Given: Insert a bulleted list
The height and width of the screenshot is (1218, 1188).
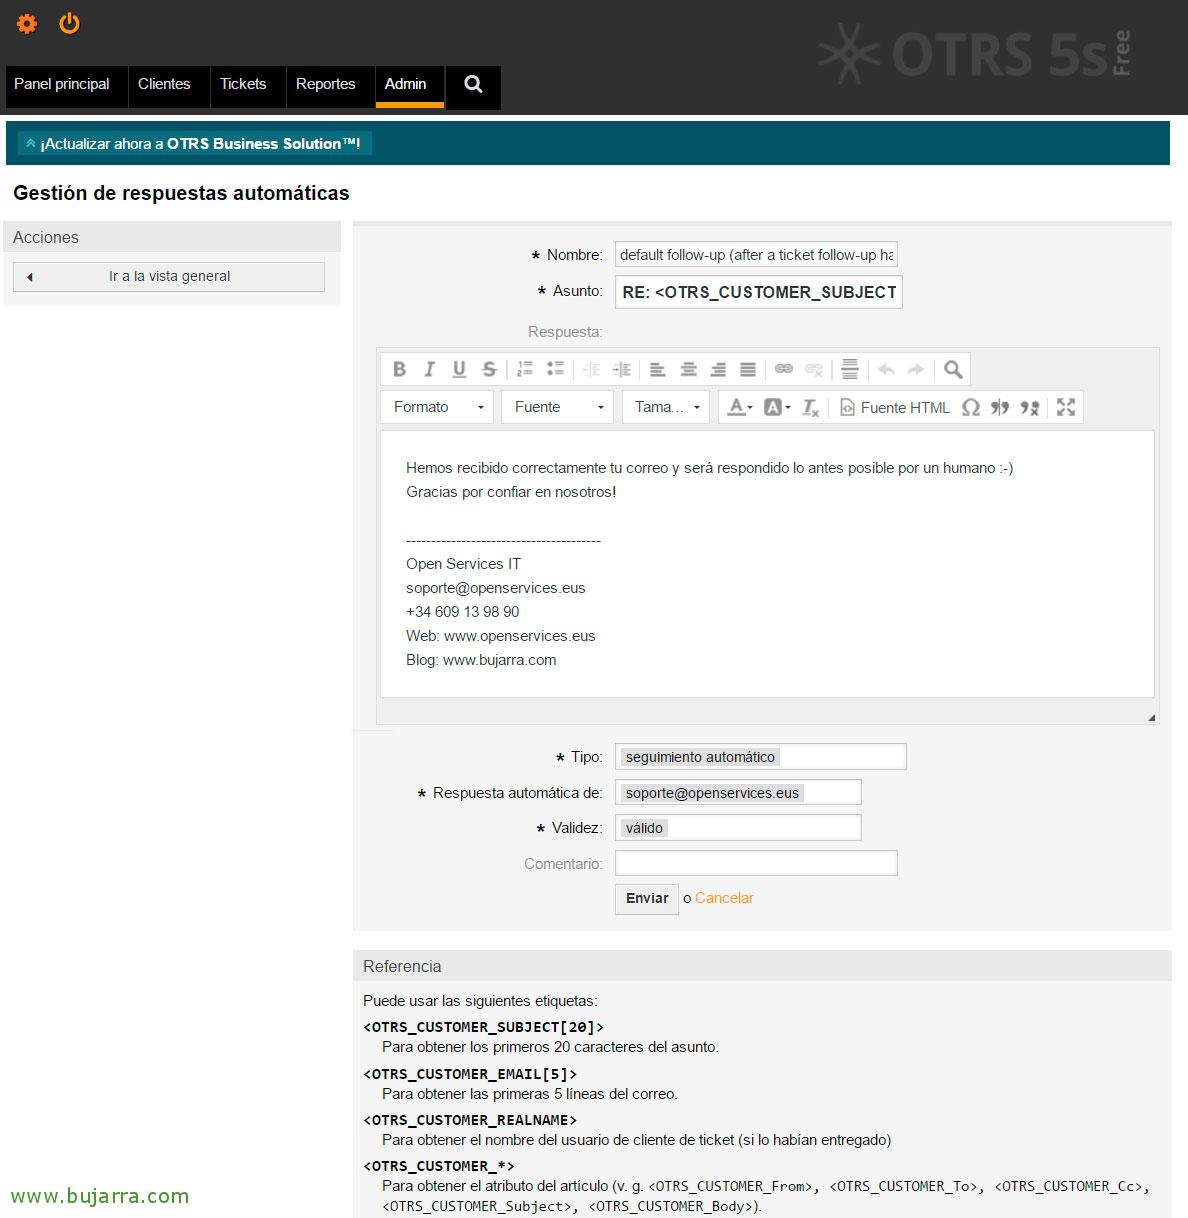Looking at the screenshot, I should (555, 369).
